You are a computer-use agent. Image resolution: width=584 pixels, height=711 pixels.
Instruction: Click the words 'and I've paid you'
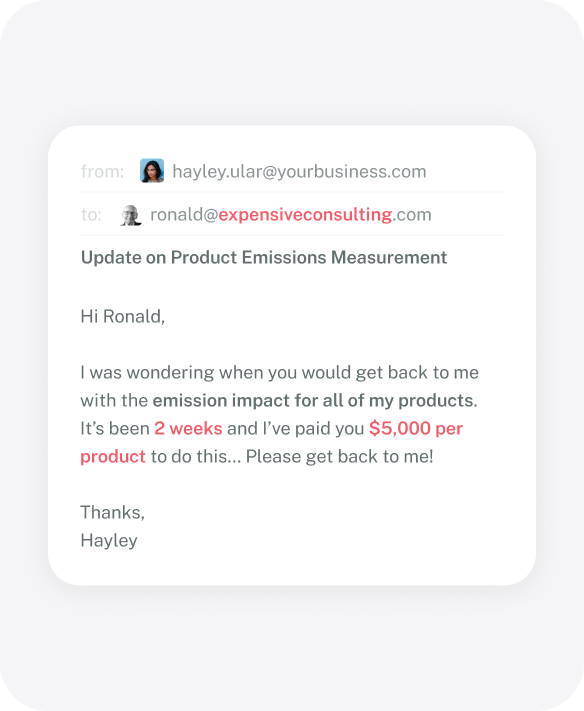(x=296, y=429)
